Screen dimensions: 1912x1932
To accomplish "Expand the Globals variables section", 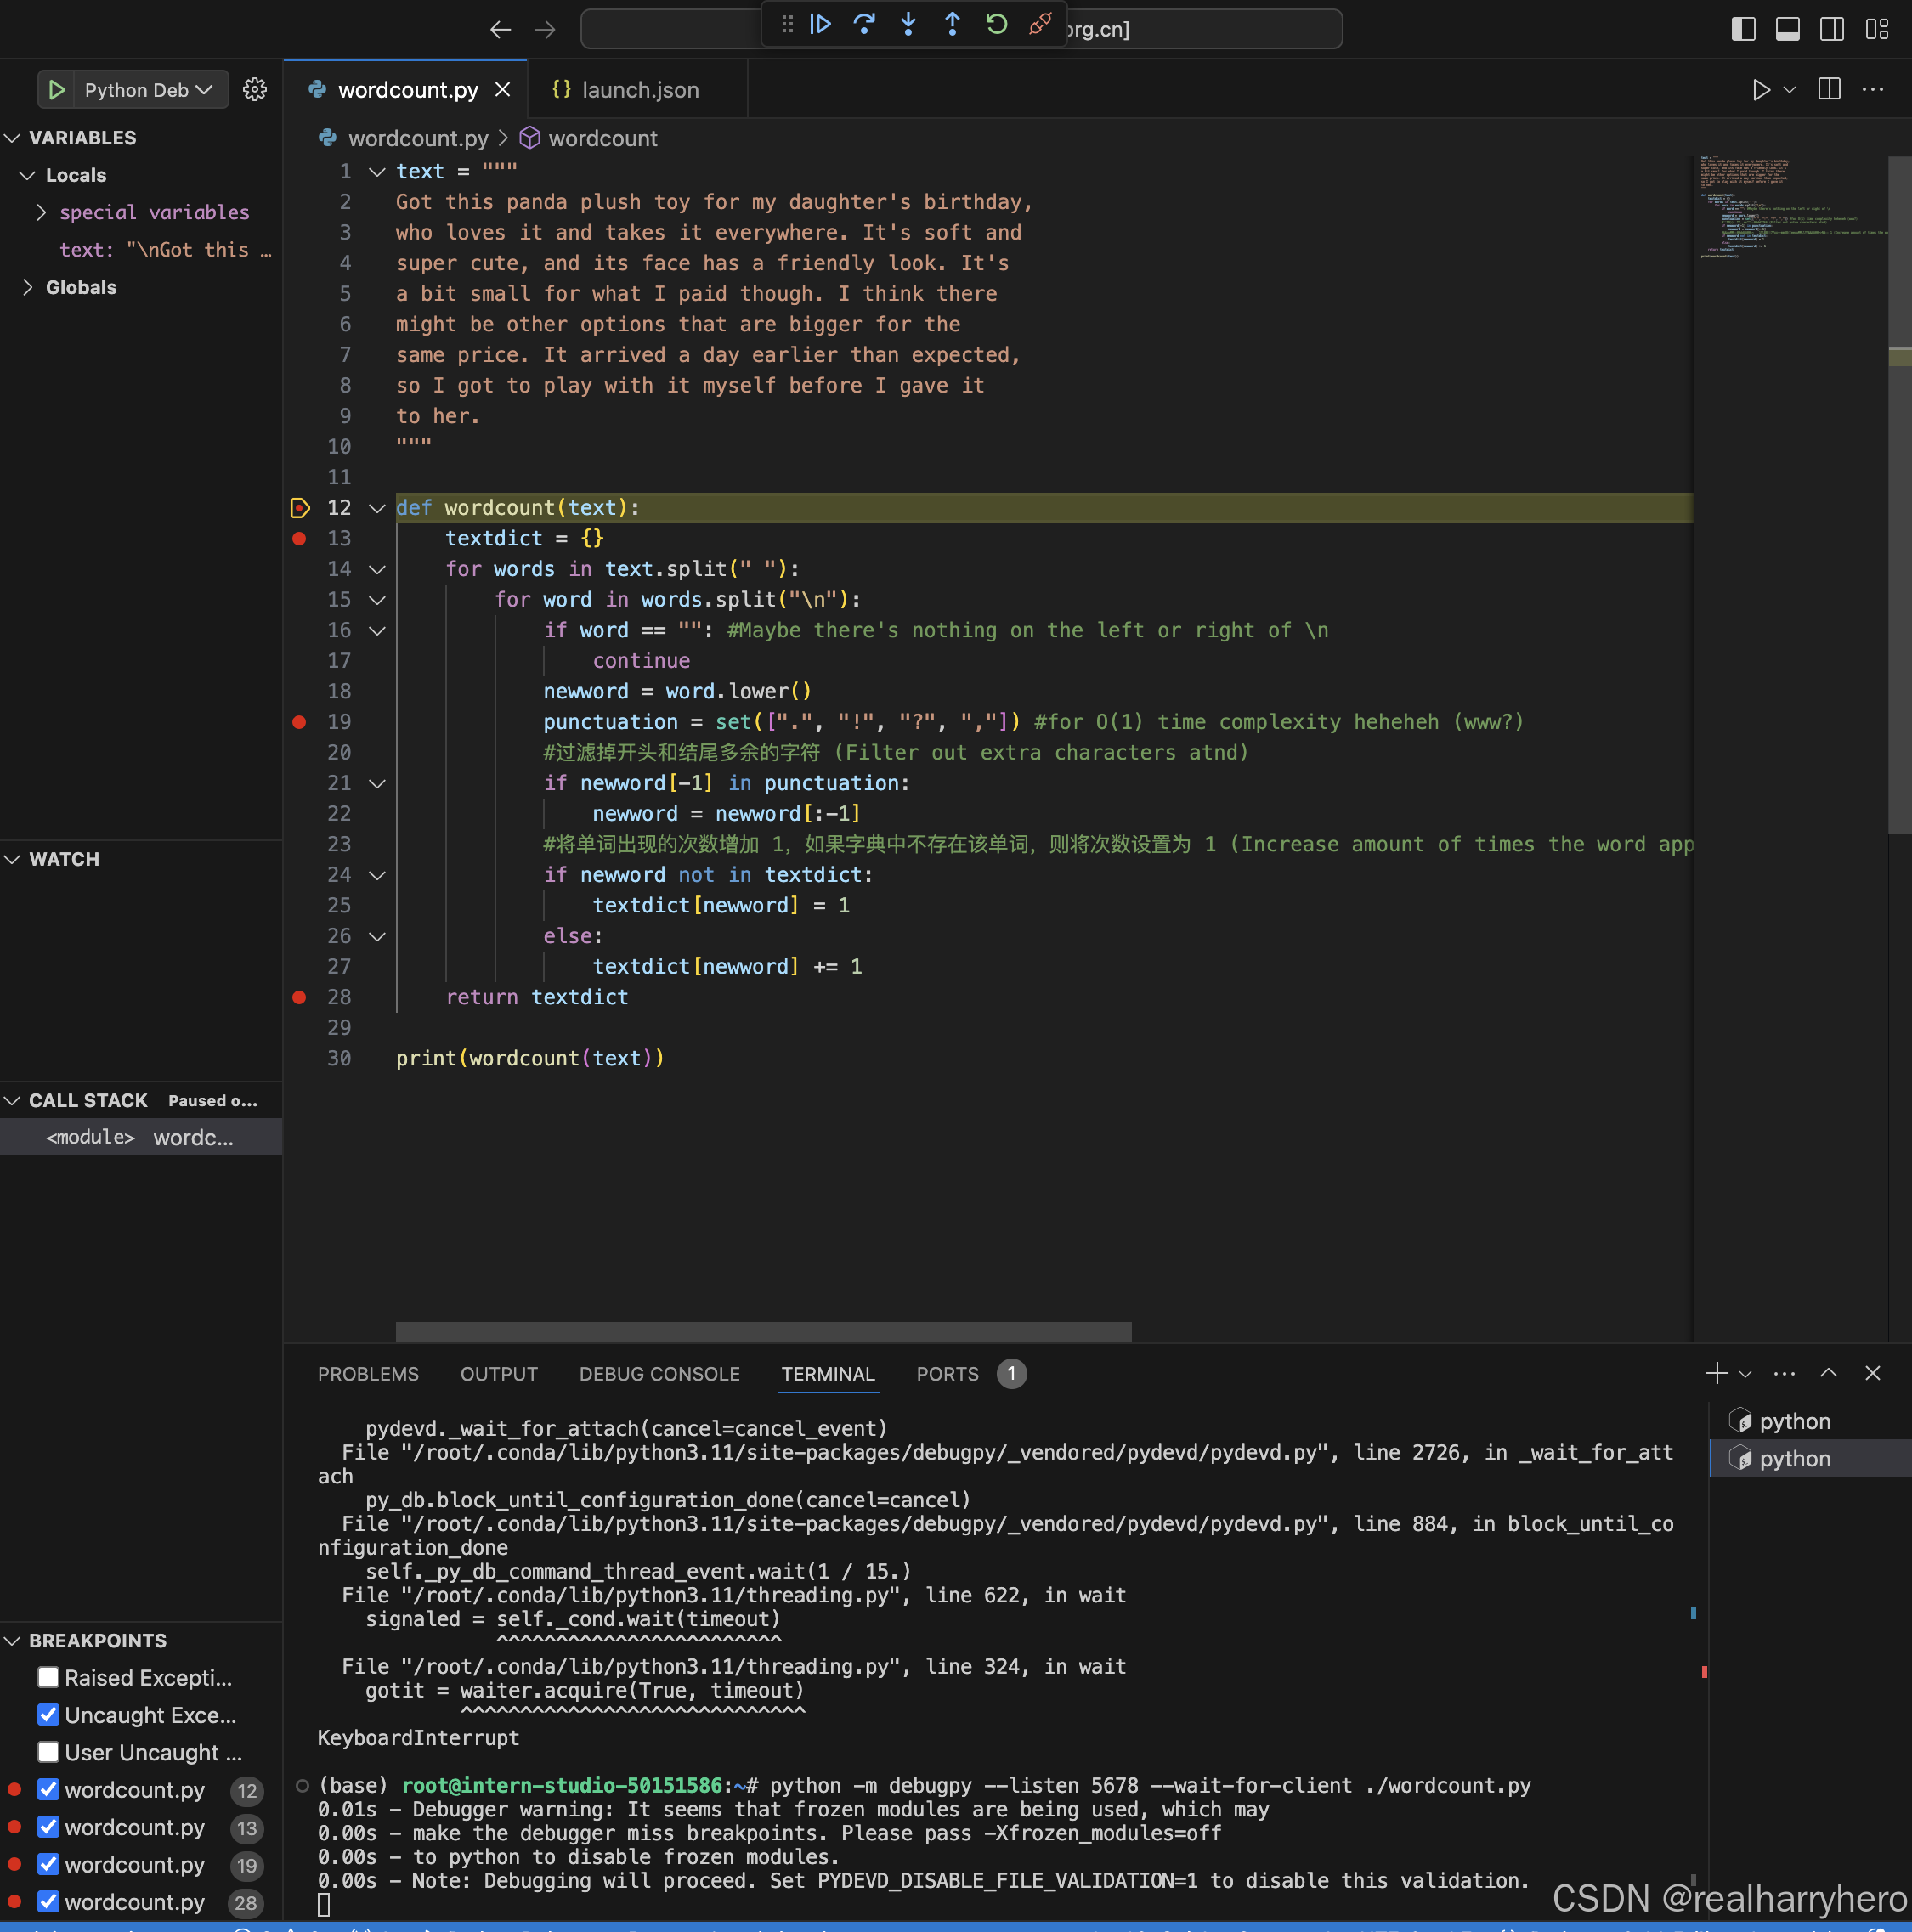I will (x=27, y=287).
